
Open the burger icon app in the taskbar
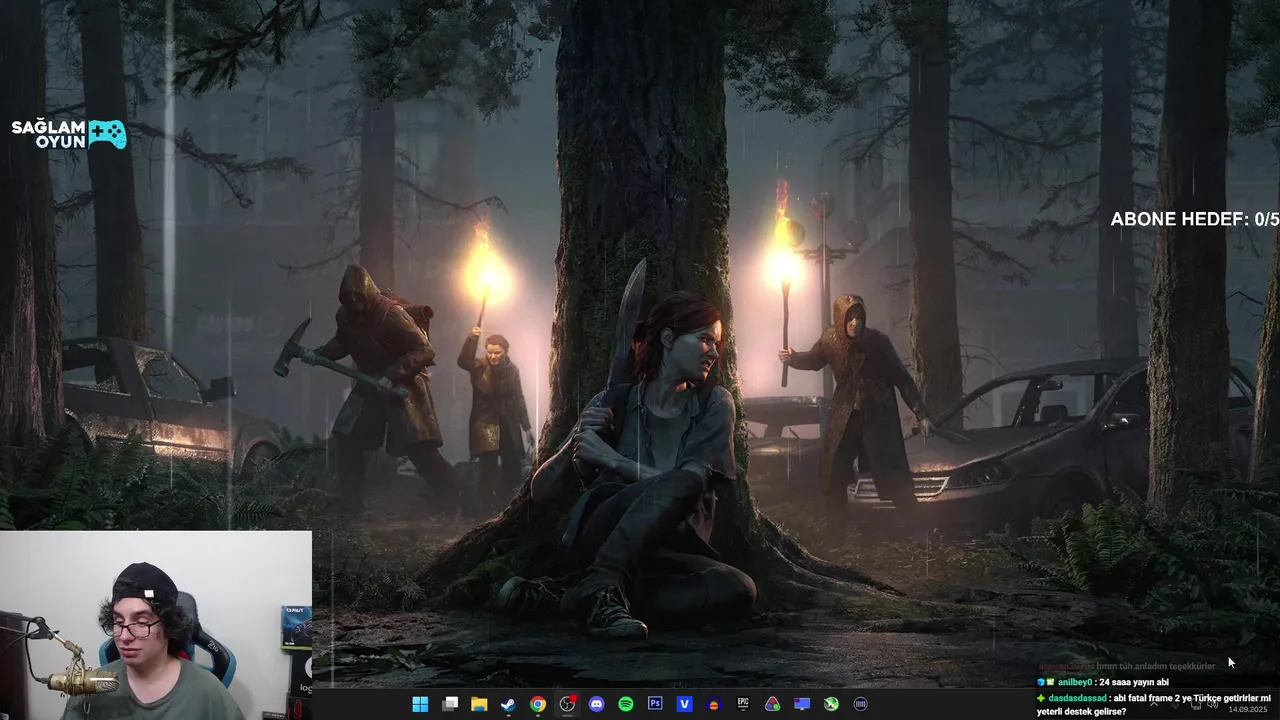coord(714,704)
